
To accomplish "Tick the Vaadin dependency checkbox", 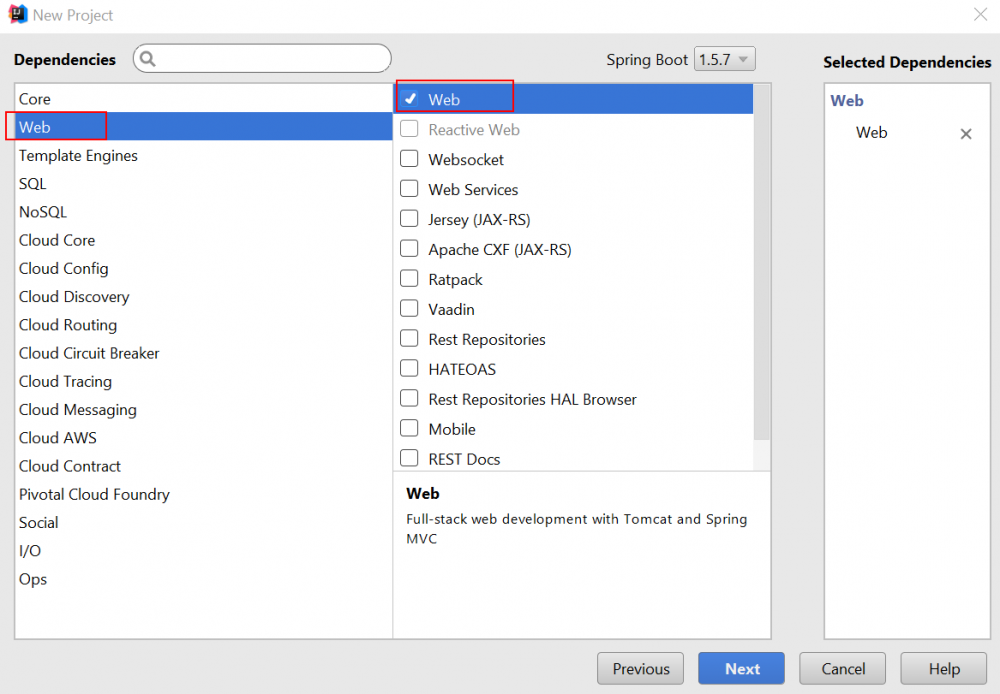I will tap(409, 309).
